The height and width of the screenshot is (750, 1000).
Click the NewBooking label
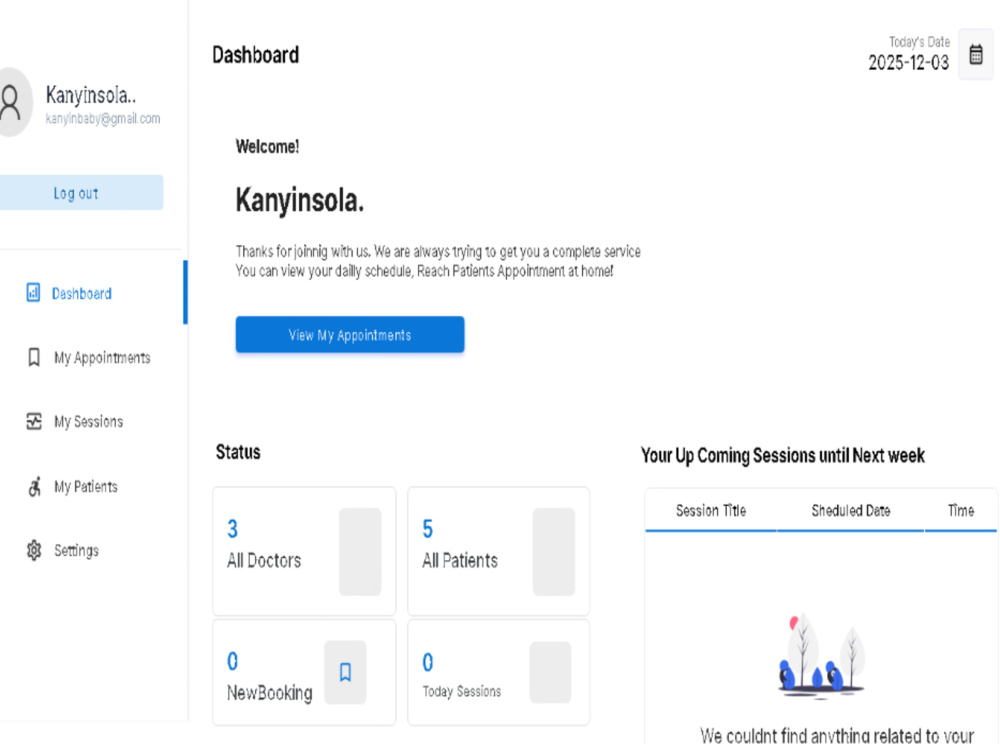270,693
